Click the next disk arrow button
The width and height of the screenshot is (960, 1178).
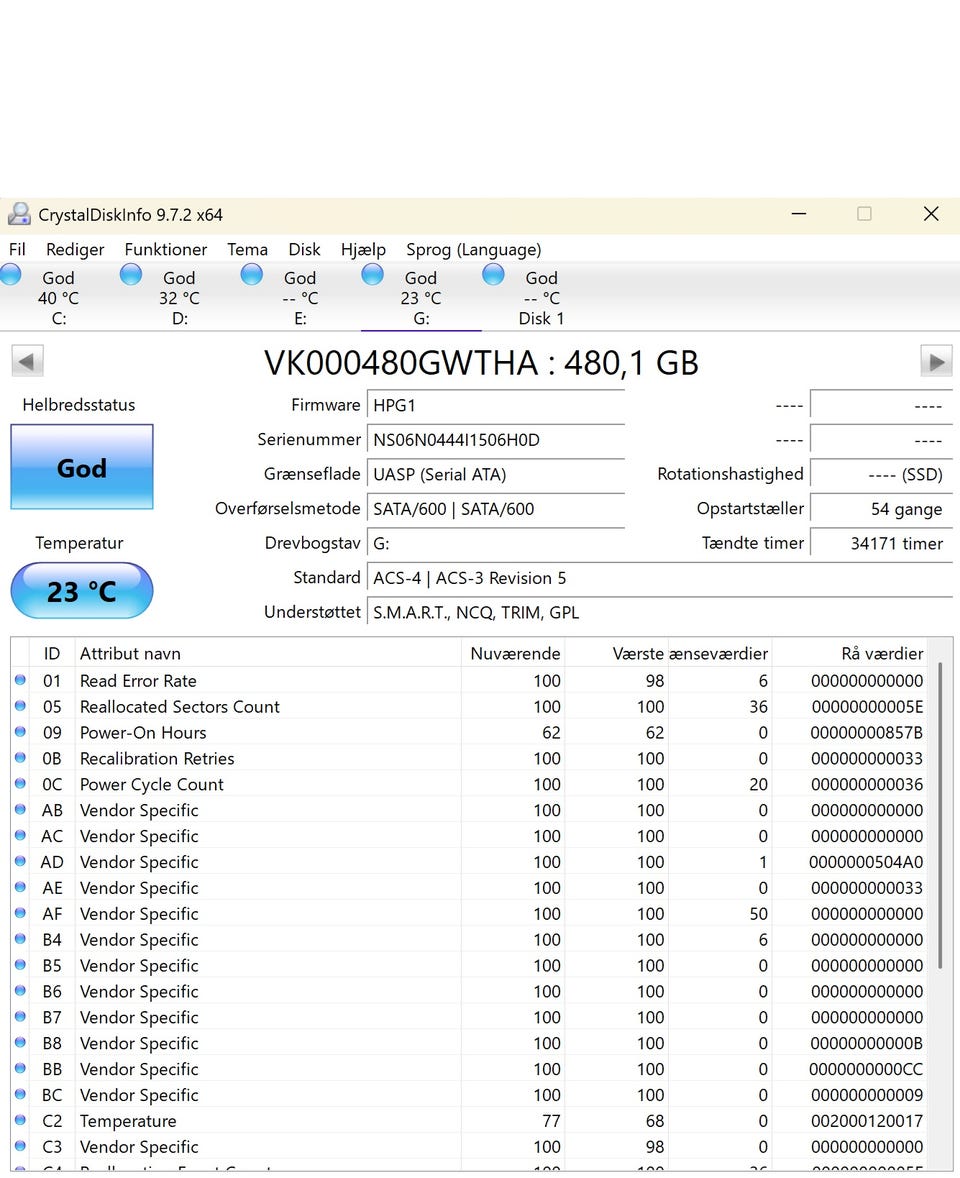coord(936,362)
